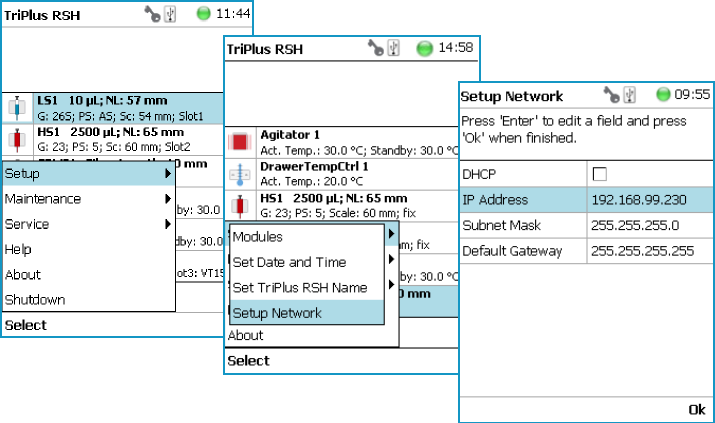Click the red Agitator 1 icon
Viewport: 715px width, 423px height.
(240, 142)
